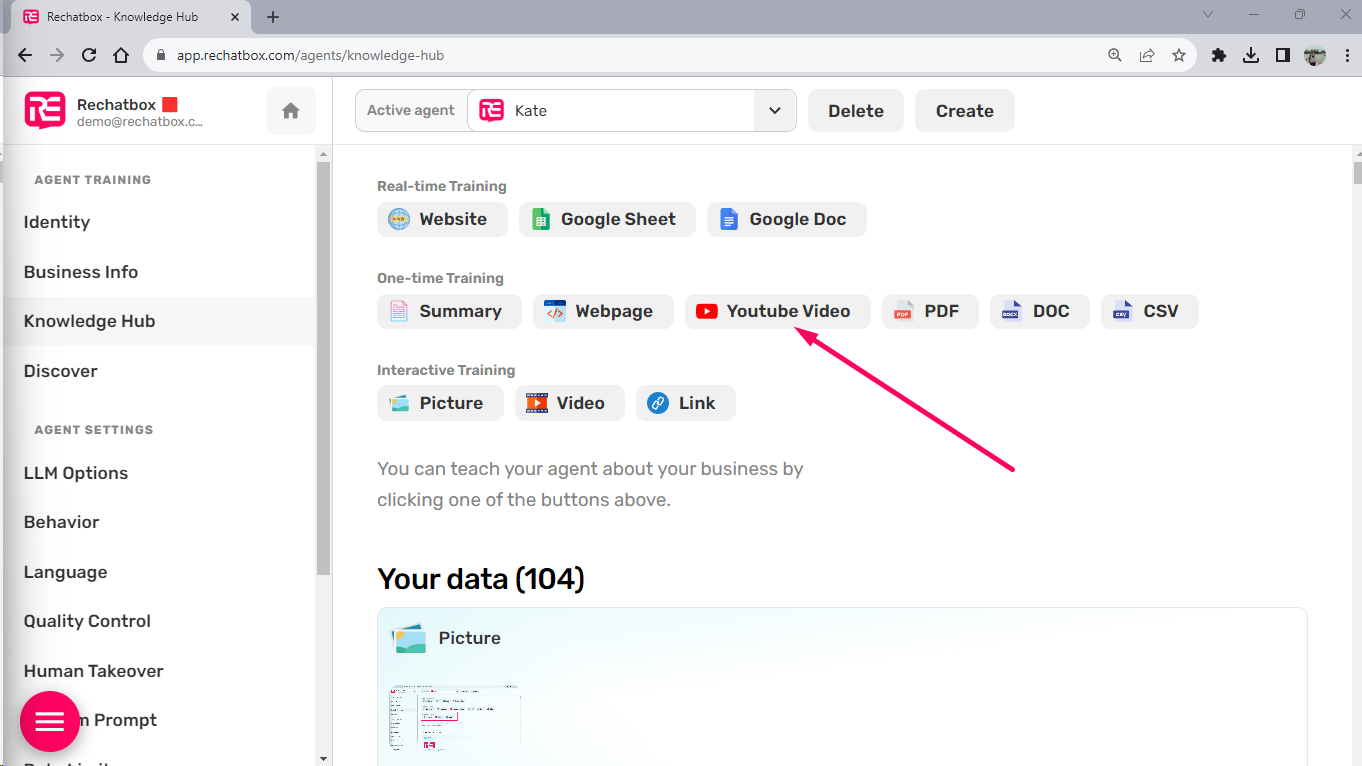
Task: Open the browser extensions puzzle icon
Action: 1218,56
